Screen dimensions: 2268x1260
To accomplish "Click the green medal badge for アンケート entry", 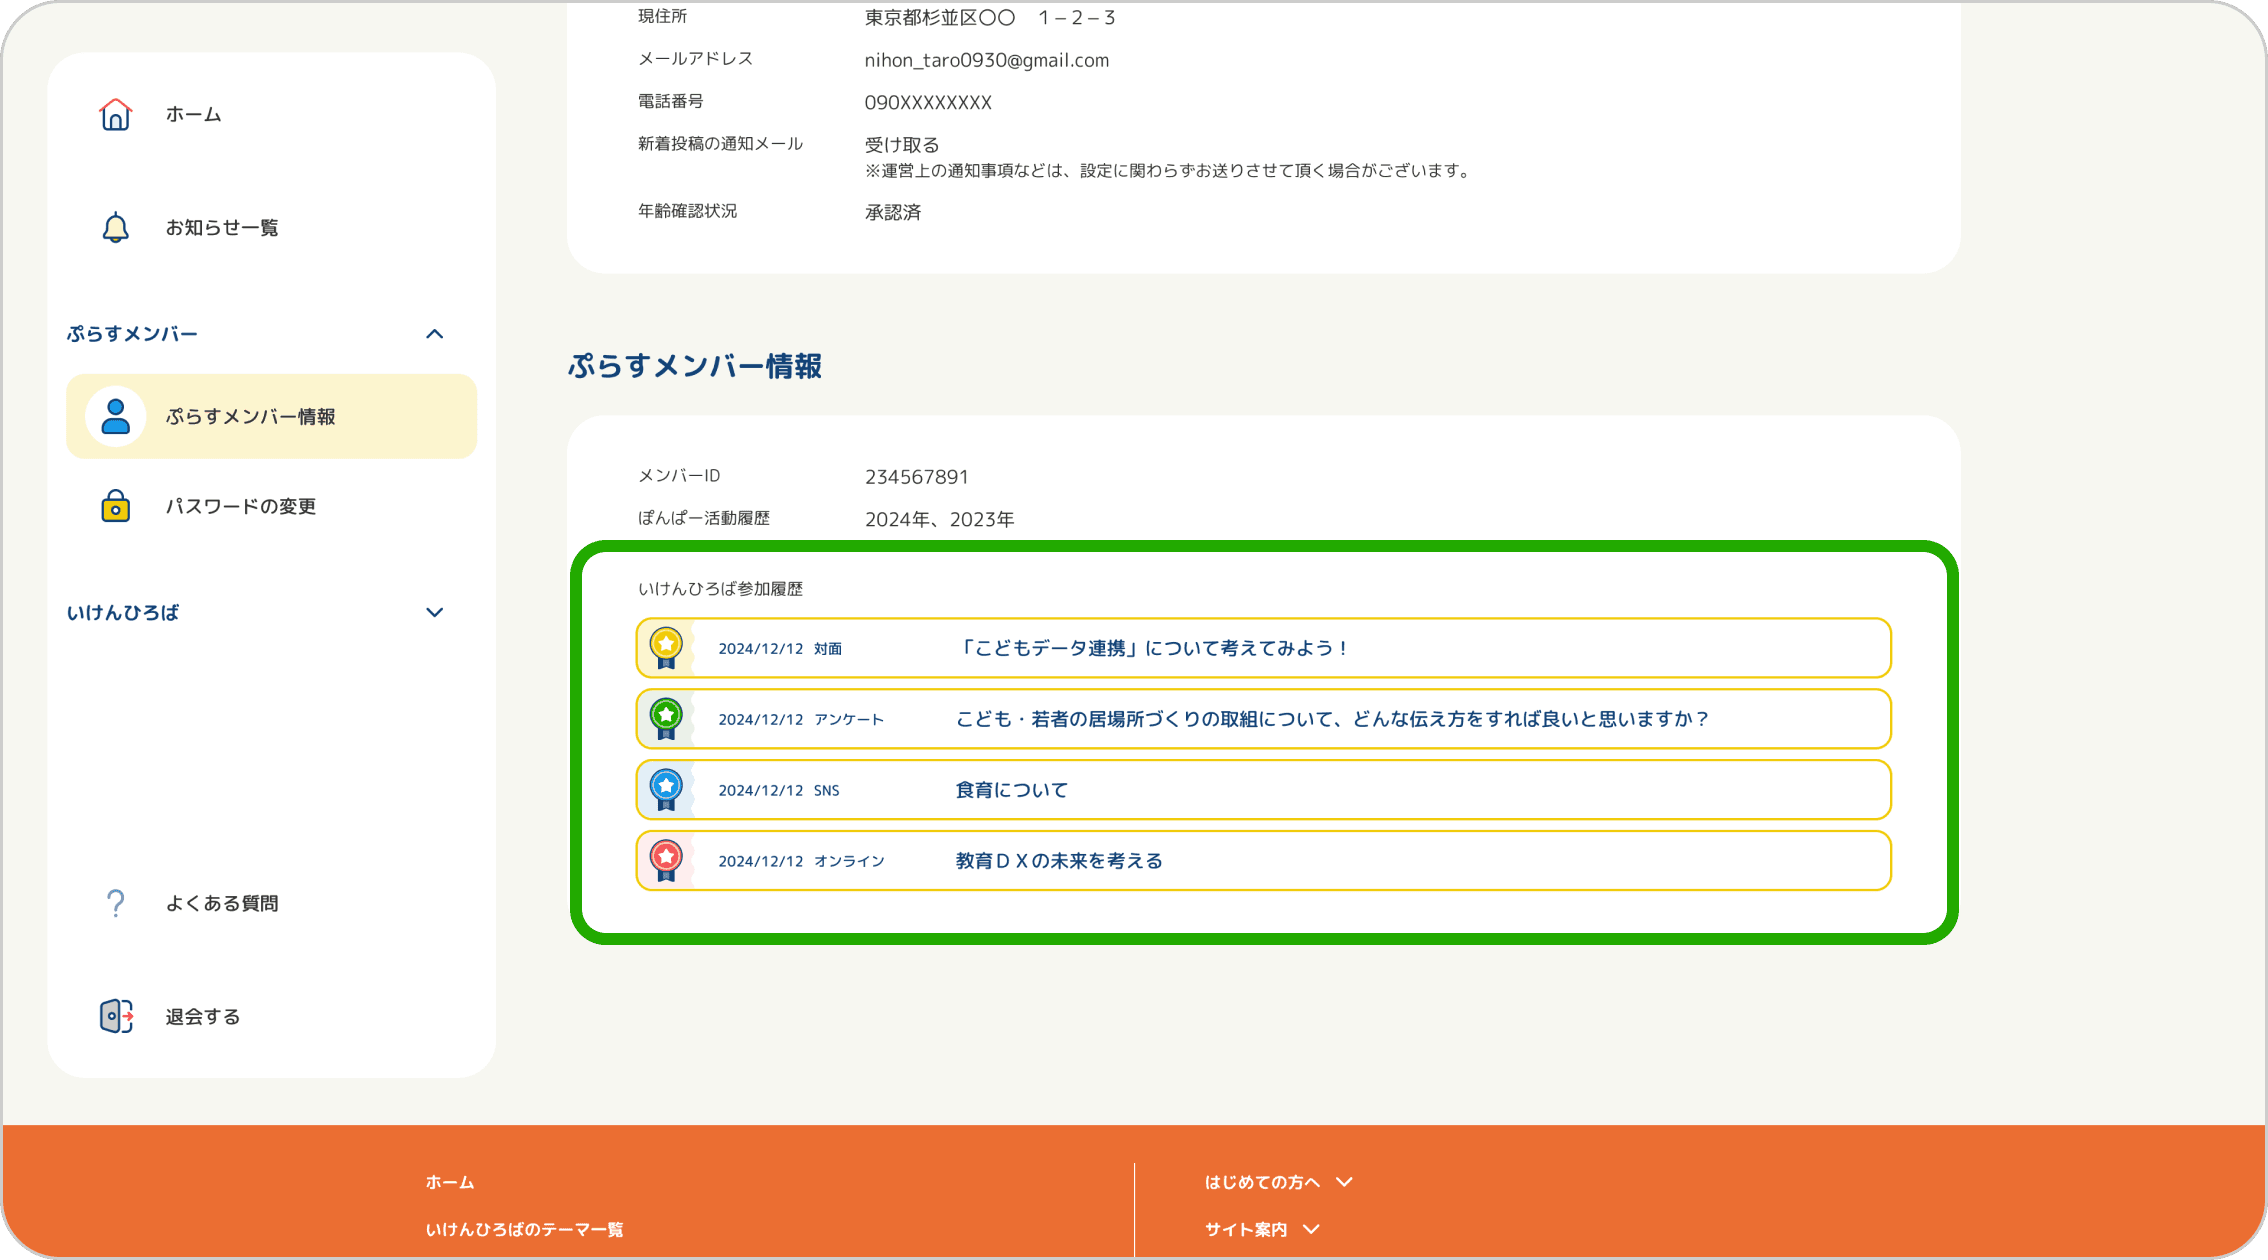I will click(x=666, y=718).
